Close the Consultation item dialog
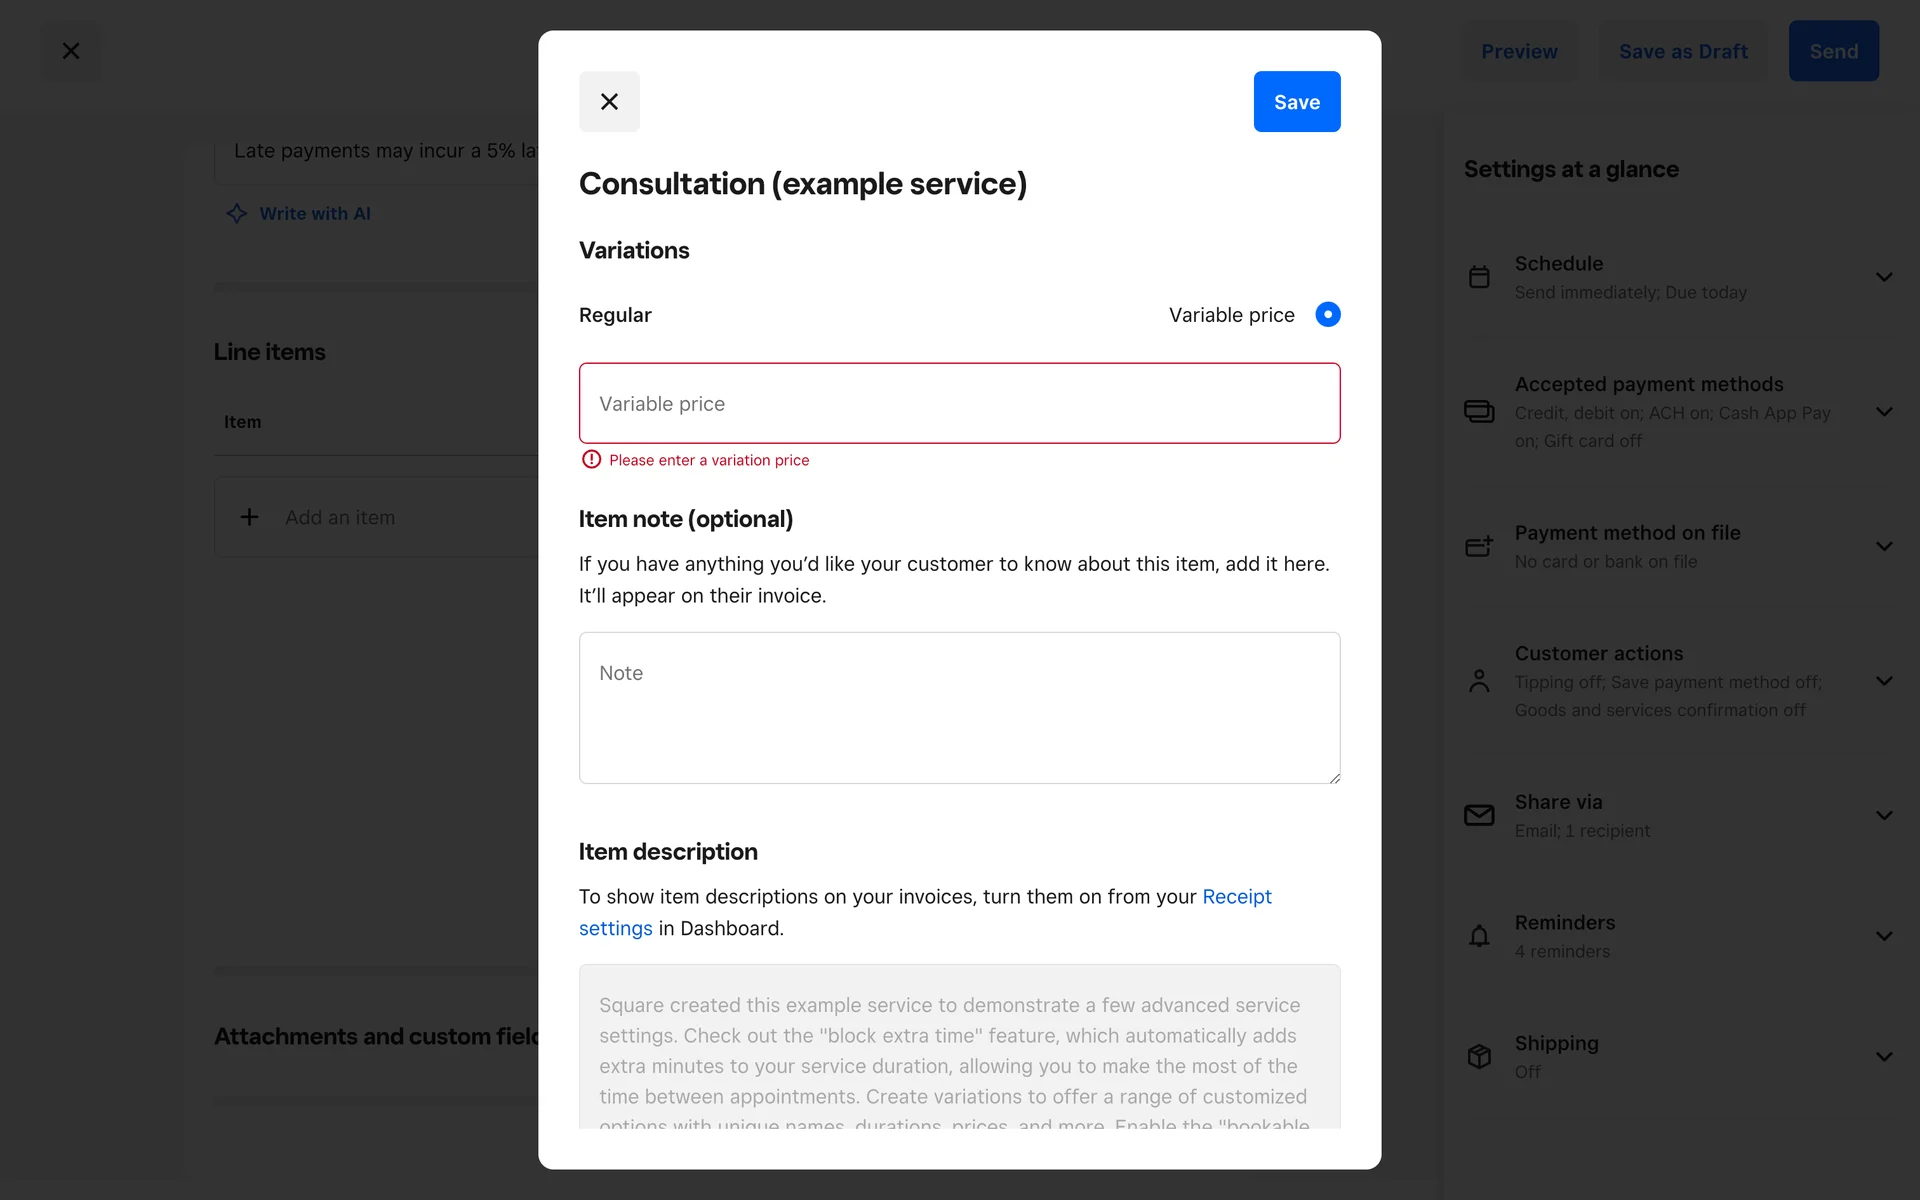The image size is (1920, 1200). coord(609,102)
